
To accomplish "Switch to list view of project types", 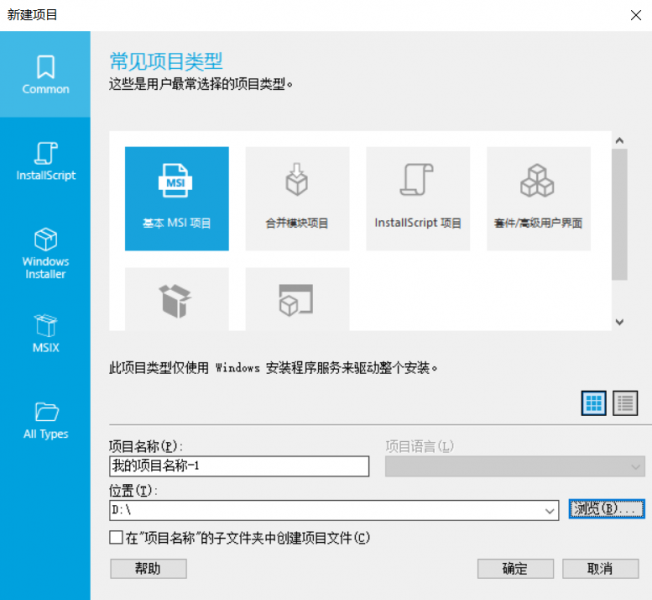I will click(x=625, y=403).
